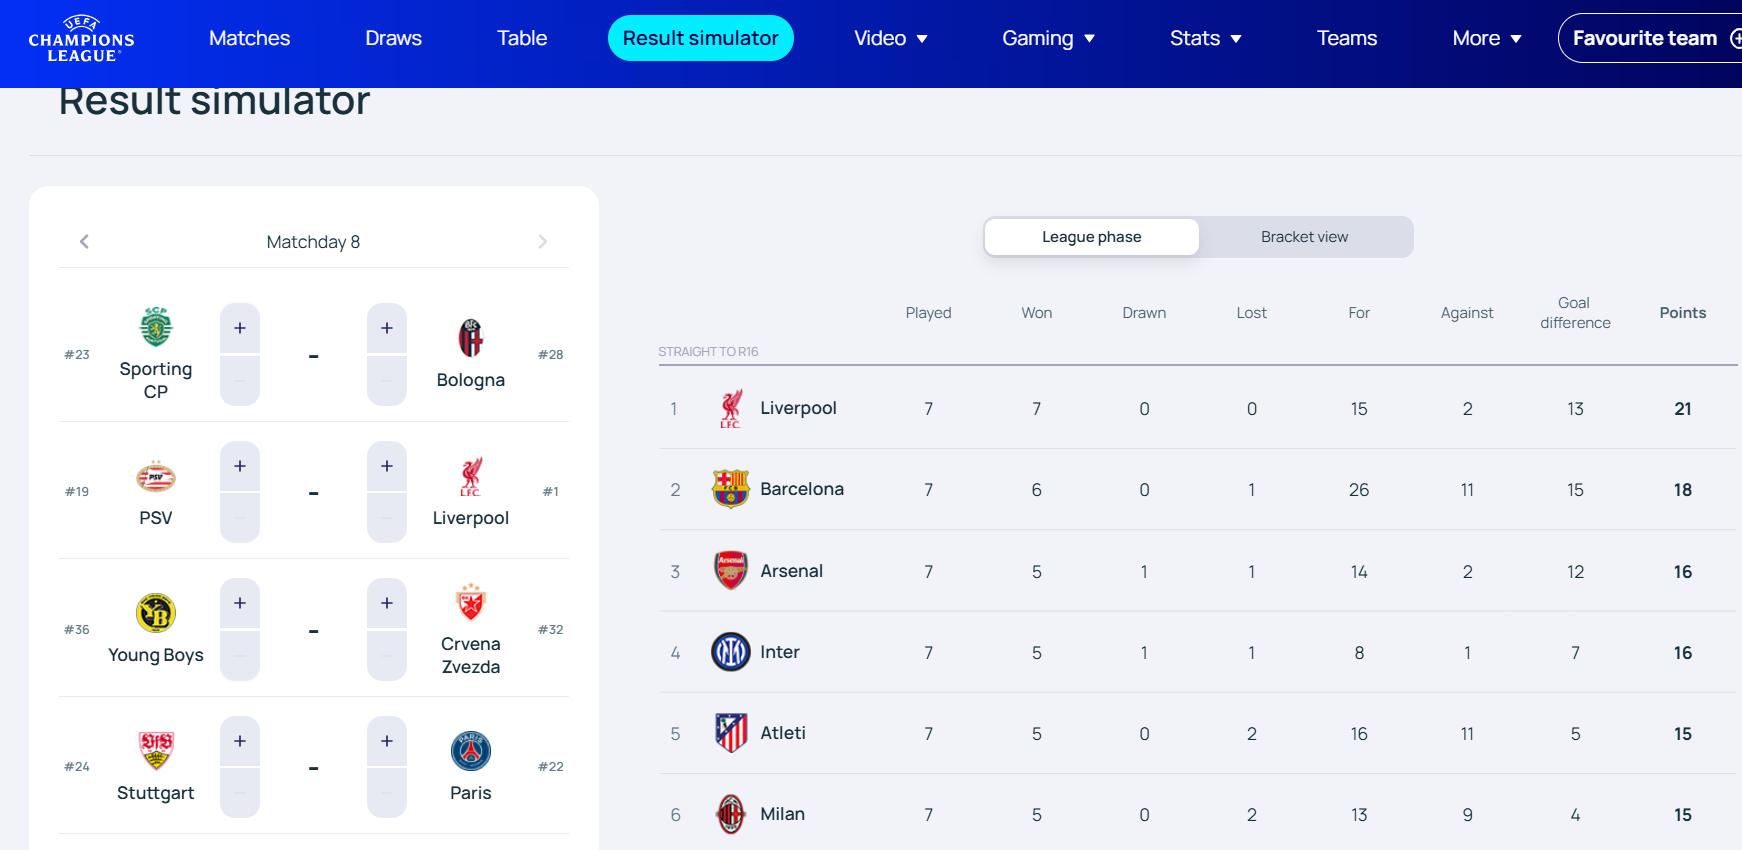The image size is (1742, 850).
Task: Select the Liverpool crest in the standings
Action: point(731,408)
